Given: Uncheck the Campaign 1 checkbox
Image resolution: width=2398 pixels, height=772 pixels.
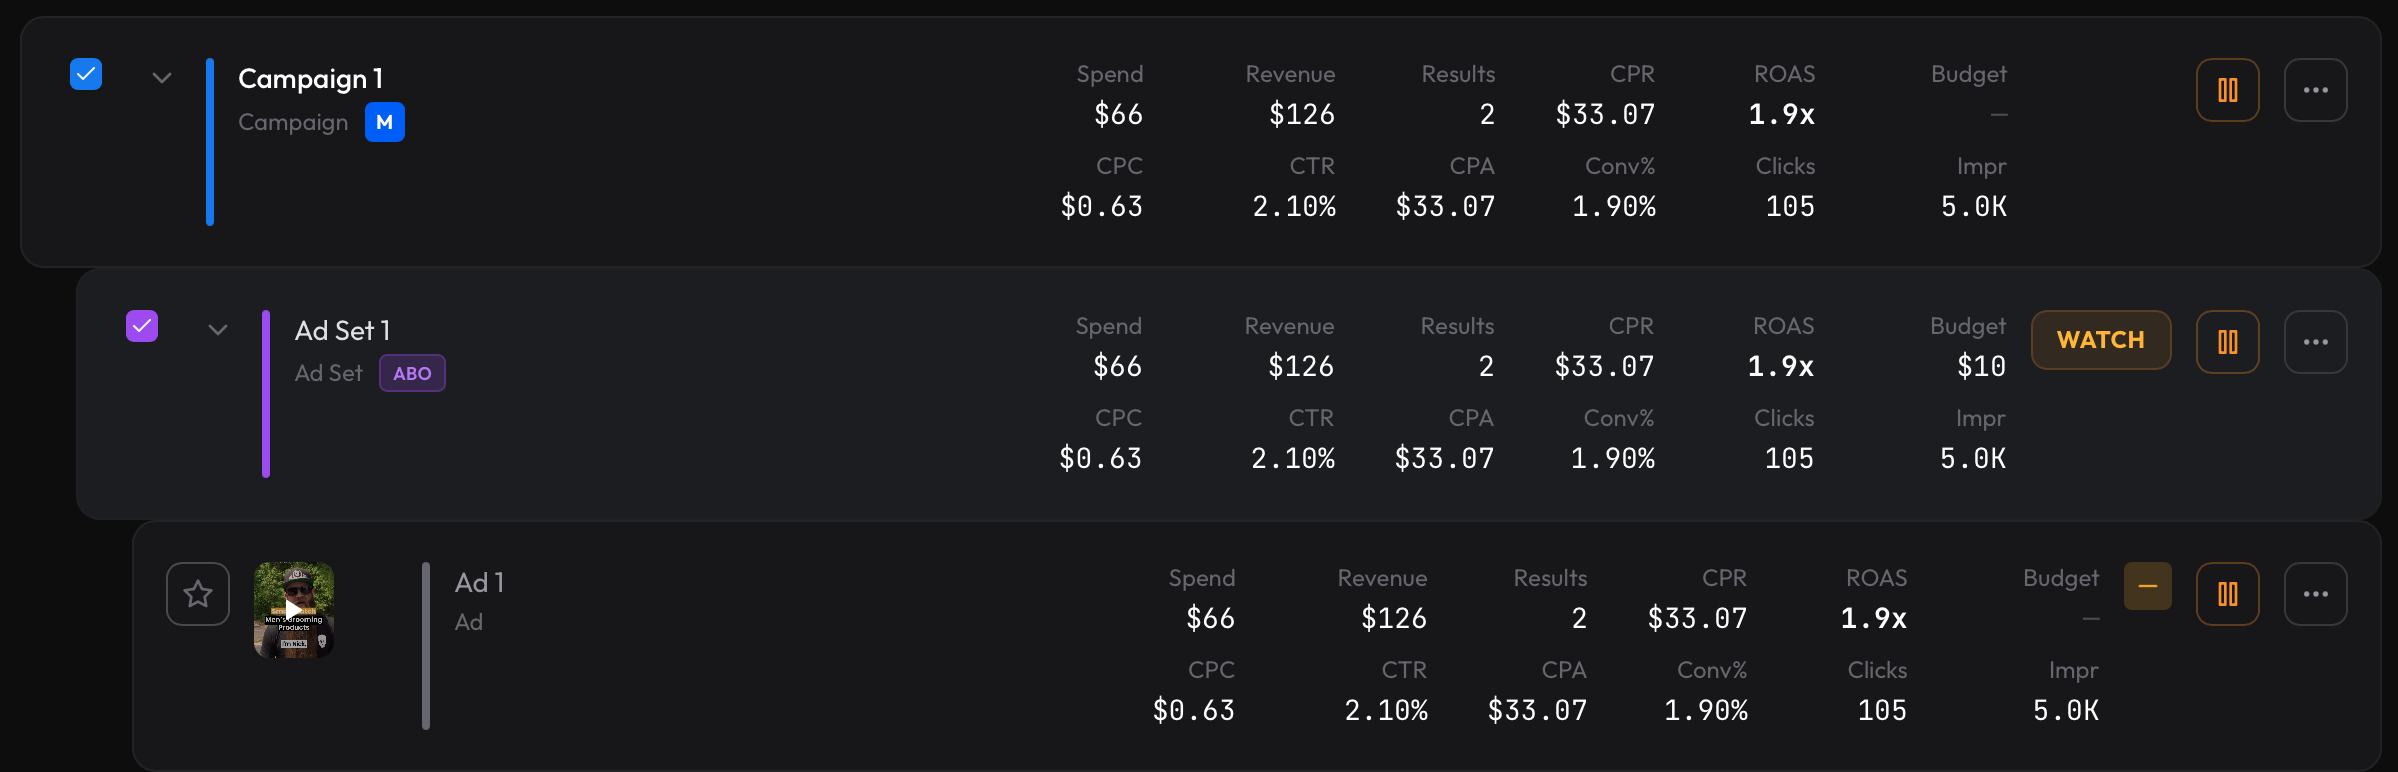Looking at the screenshot, I should tap(86, 74).
